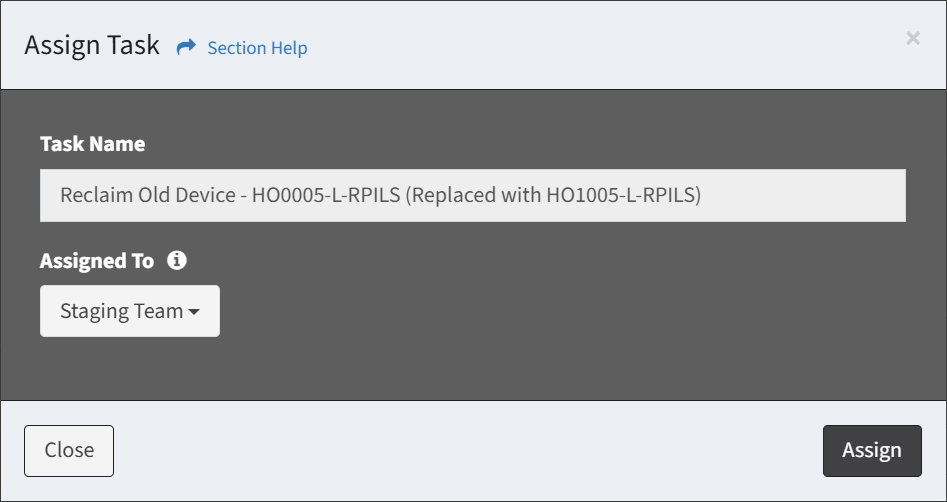
Task: Click the Assign Task dialog title
Action: click(x=92, y=45)
